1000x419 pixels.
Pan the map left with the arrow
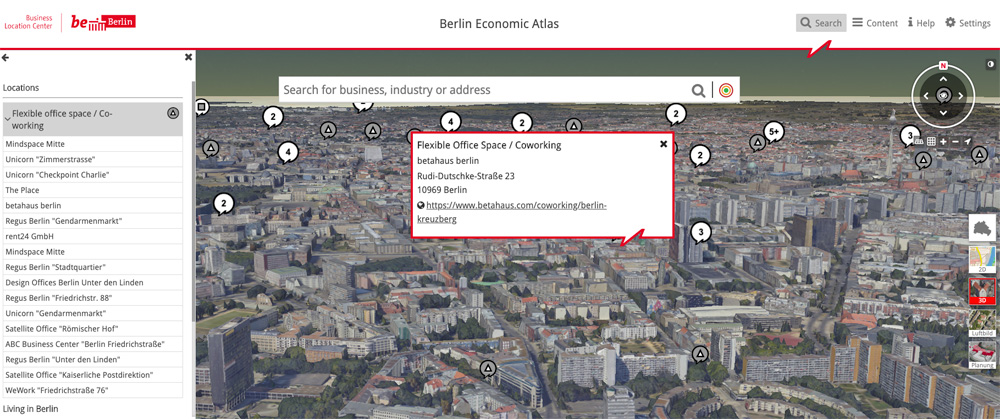pyautogui.click(x=926, y=96)
